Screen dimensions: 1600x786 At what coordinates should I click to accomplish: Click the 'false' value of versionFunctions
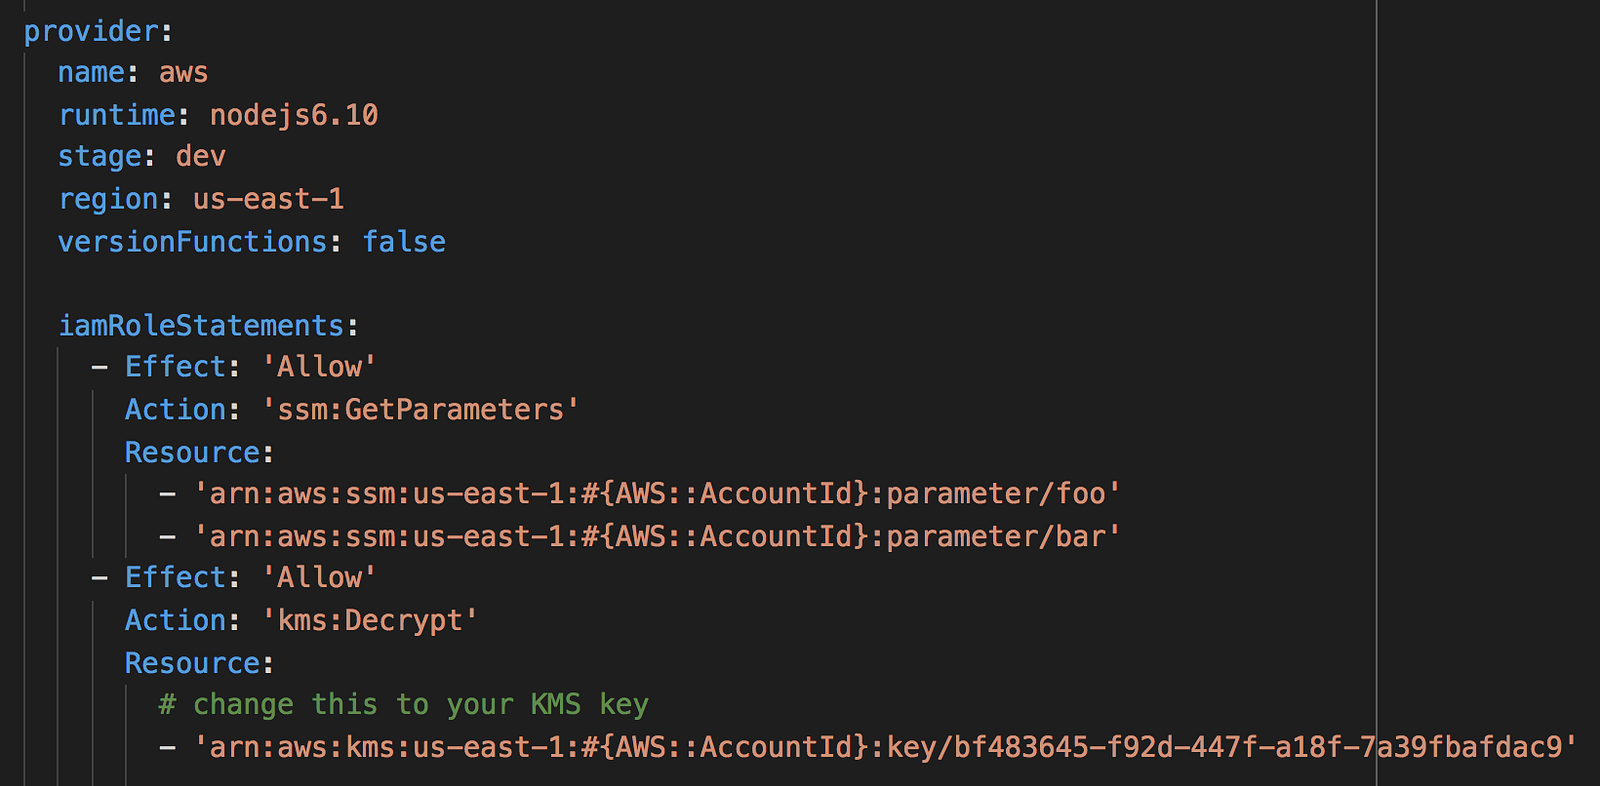point(403,242)
